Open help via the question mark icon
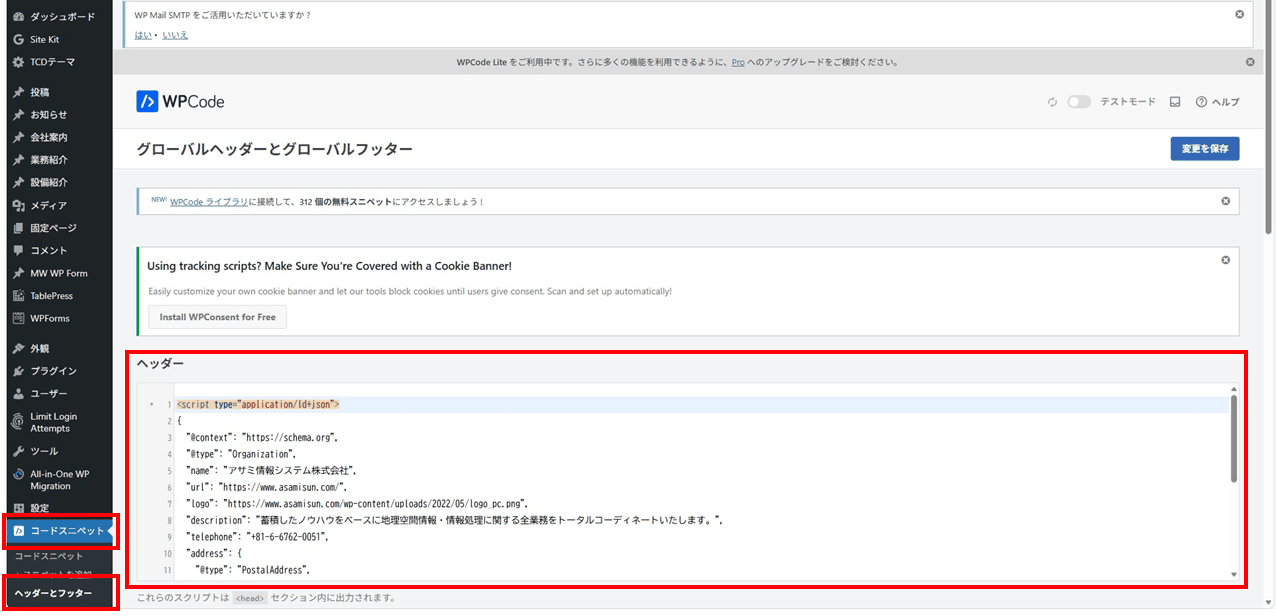This screenshot has height=616, width=1276. click(1202, 101)
